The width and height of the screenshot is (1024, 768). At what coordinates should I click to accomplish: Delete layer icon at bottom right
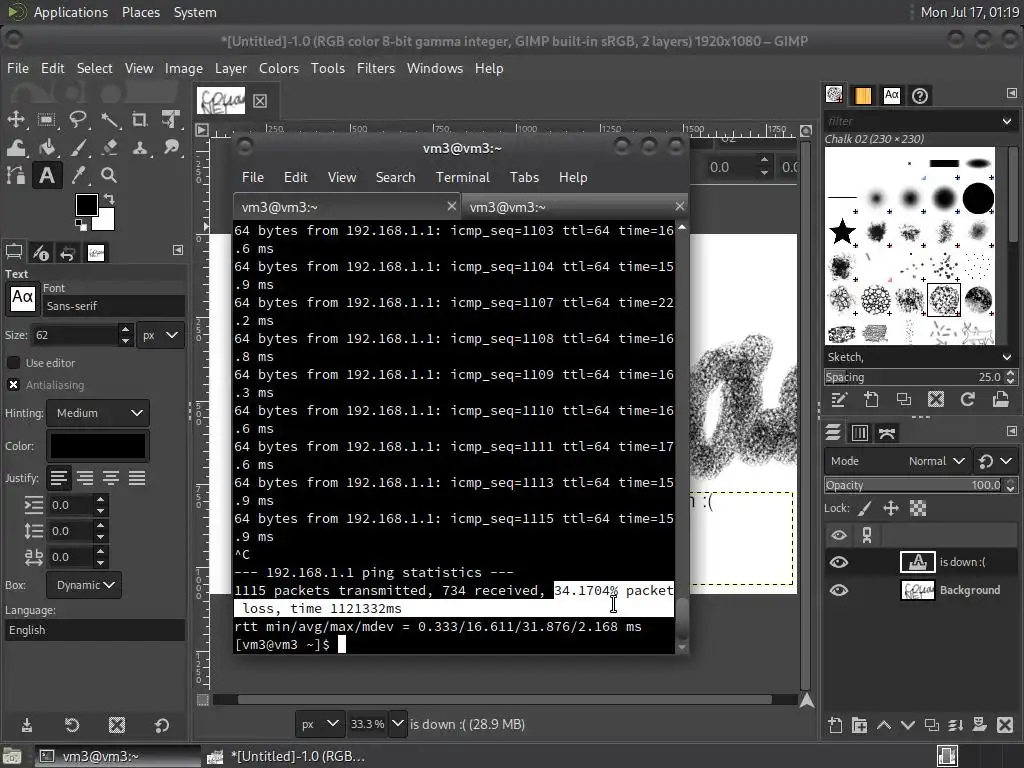coord(1005,725)
